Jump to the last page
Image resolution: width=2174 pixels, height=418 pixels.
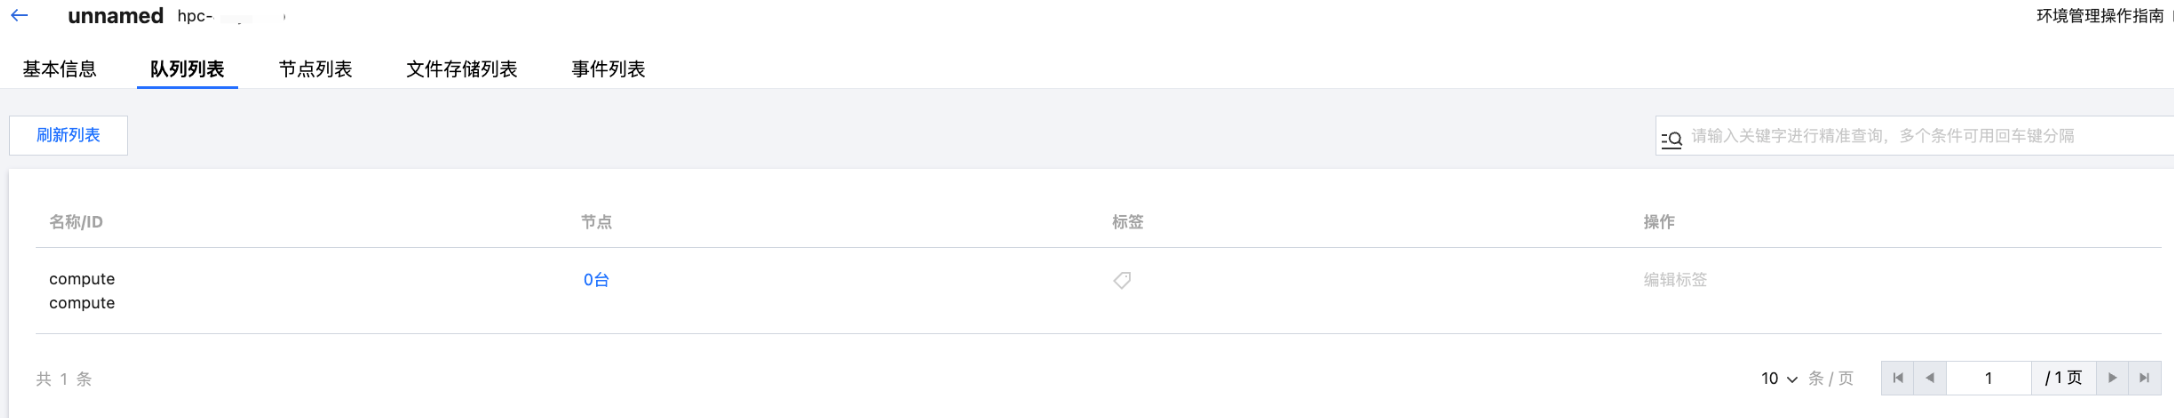point(2144,378)
